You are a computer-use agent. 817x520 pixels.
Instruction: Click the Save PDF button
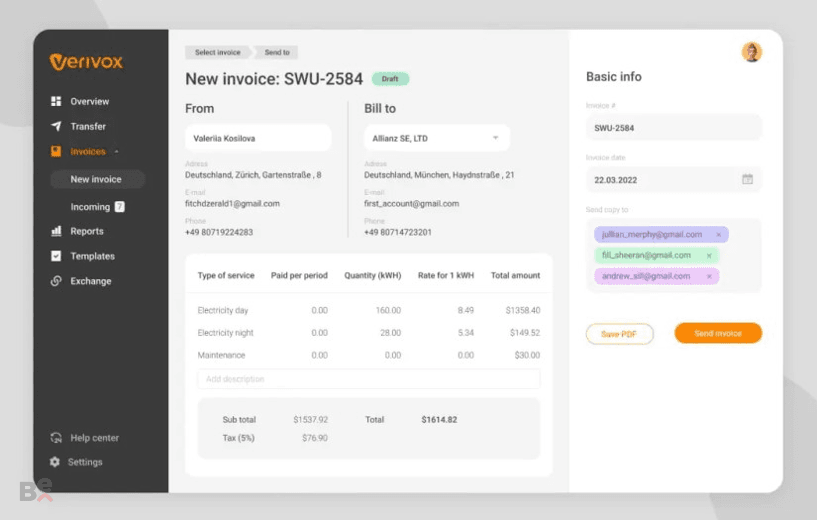[x=620, y=334]
